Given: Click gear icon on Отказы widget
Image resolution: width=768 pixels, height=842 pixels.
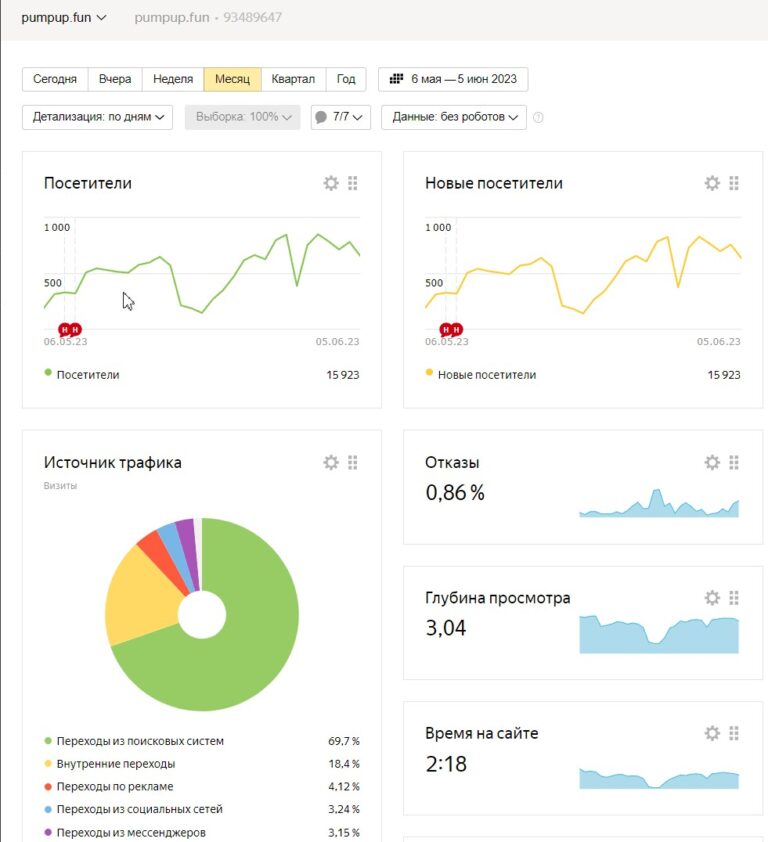Looking at the screenshot, I should click(712, 462).
